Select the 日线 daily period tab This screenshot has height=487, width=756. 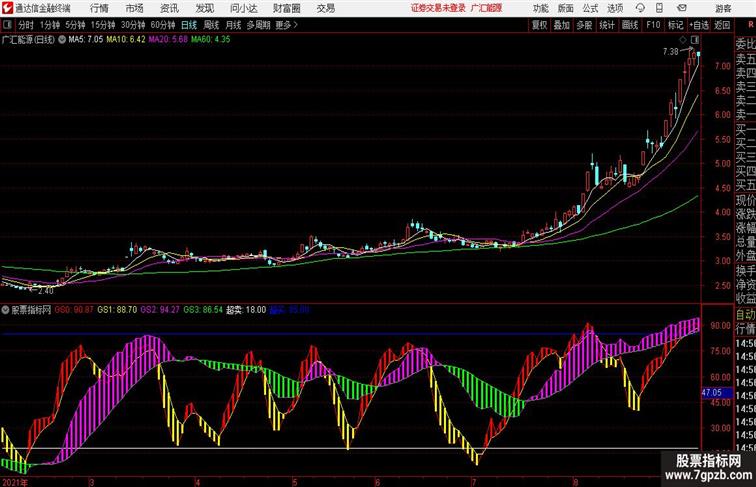pos(189,25)
